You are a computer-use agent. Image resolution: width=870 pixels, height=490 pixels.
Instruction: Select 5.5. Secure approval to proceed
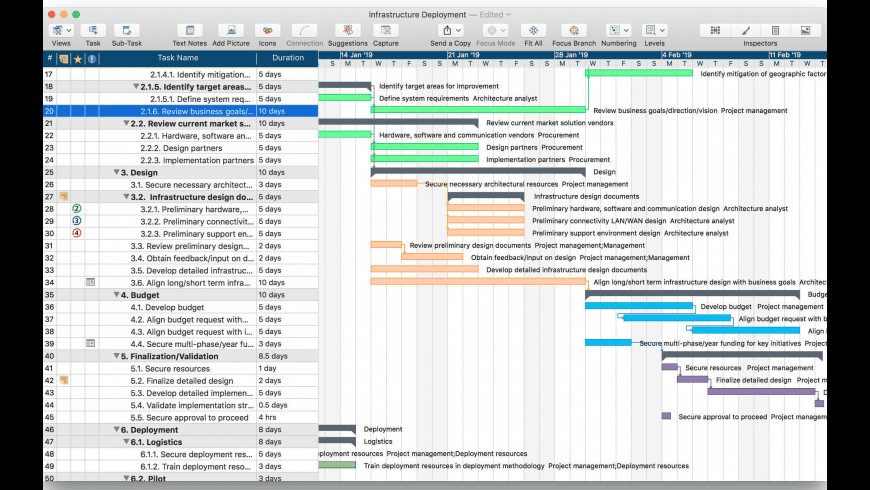pos(189,417)
